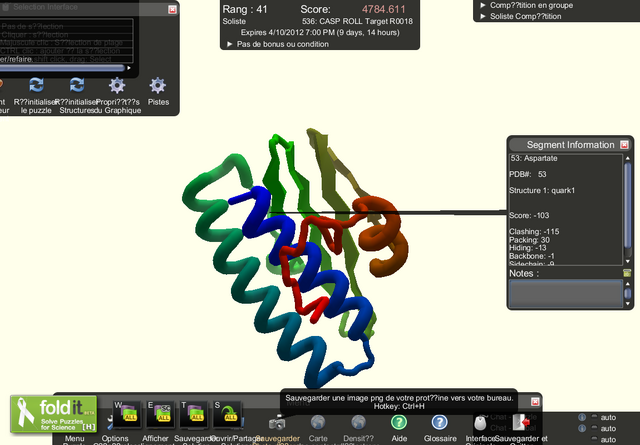This screenshot has width=640, height=445.
Task: Open Glossaire blue question mark icon
Action: (x=440, y=423)
